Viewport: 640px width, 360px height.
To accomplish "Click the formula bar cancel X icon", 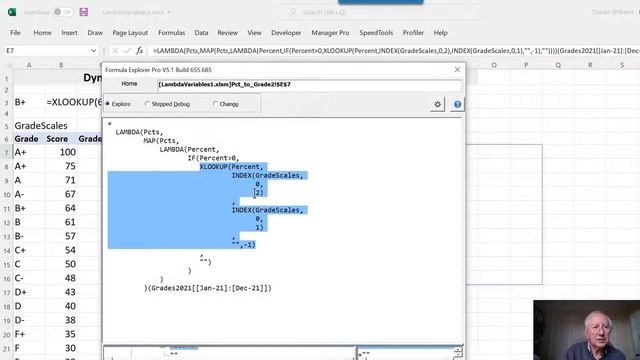I will pos(115,51).
